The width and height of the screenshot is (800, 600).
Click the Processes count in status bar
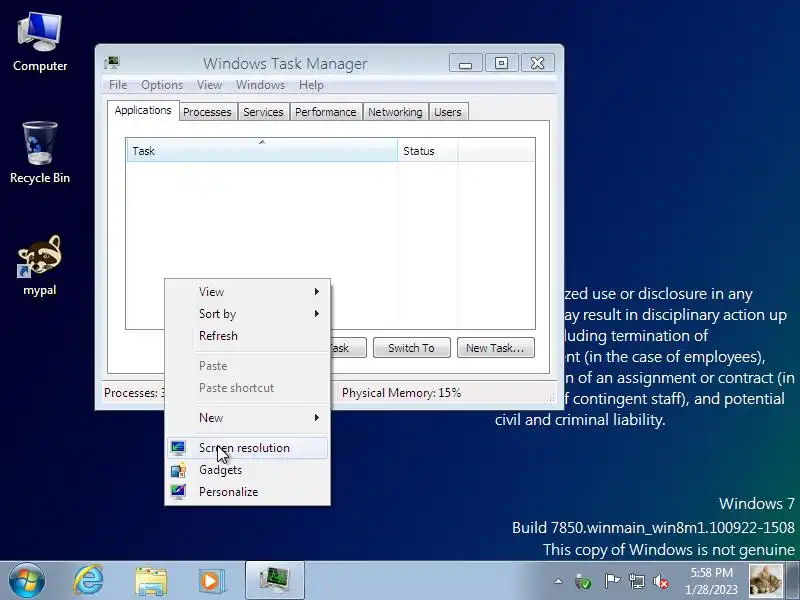tap(134, 393)
